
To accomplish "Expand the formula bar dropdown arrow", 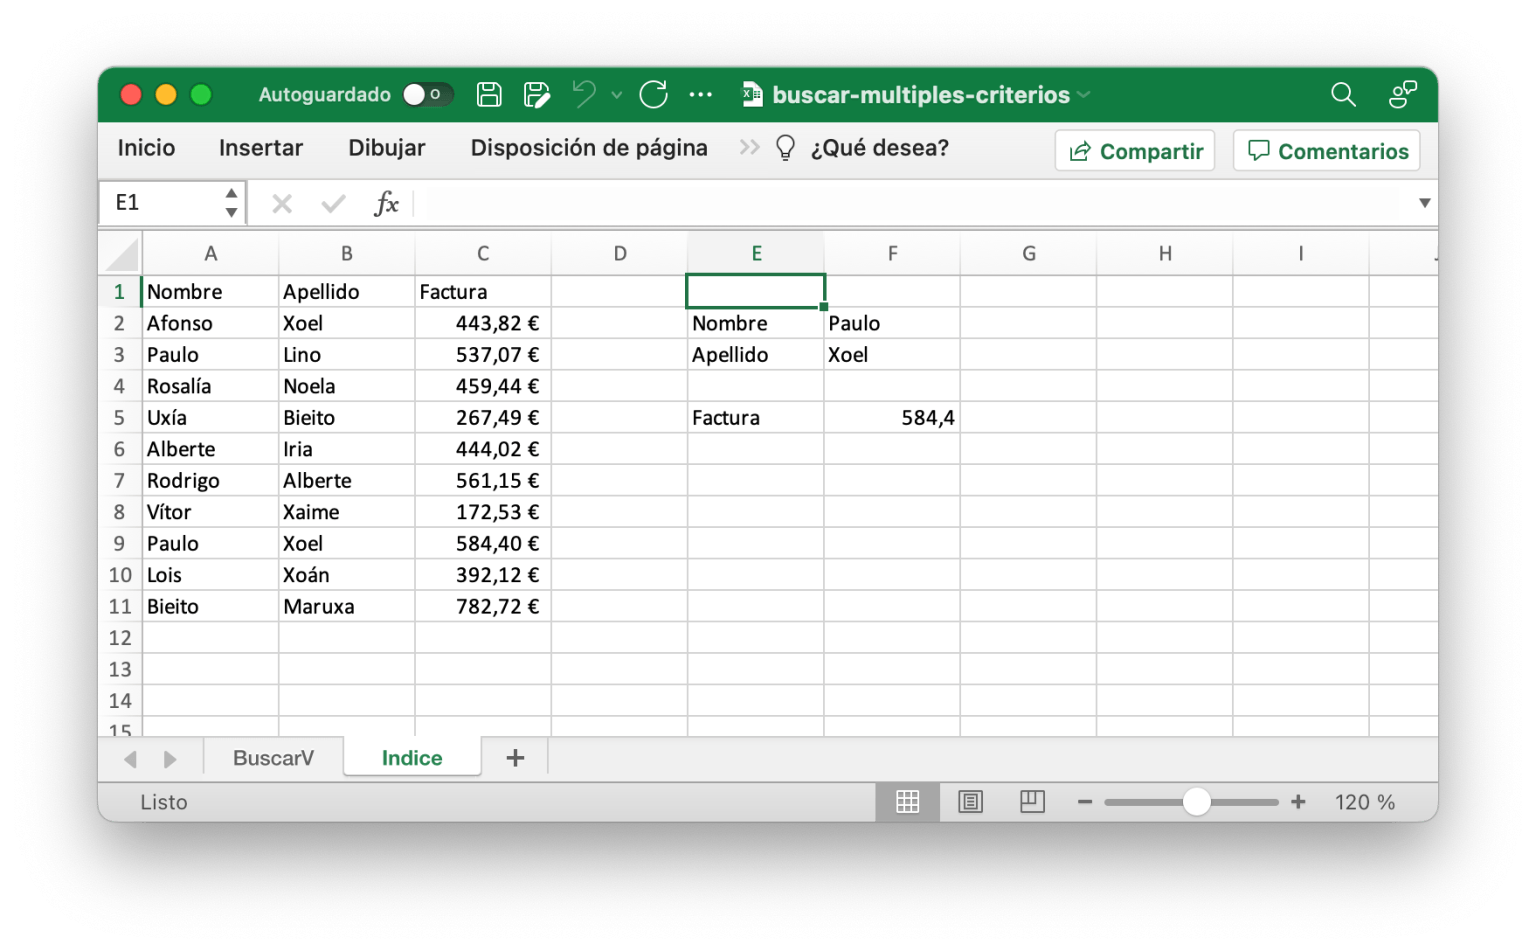I will tap(1424, 202).
